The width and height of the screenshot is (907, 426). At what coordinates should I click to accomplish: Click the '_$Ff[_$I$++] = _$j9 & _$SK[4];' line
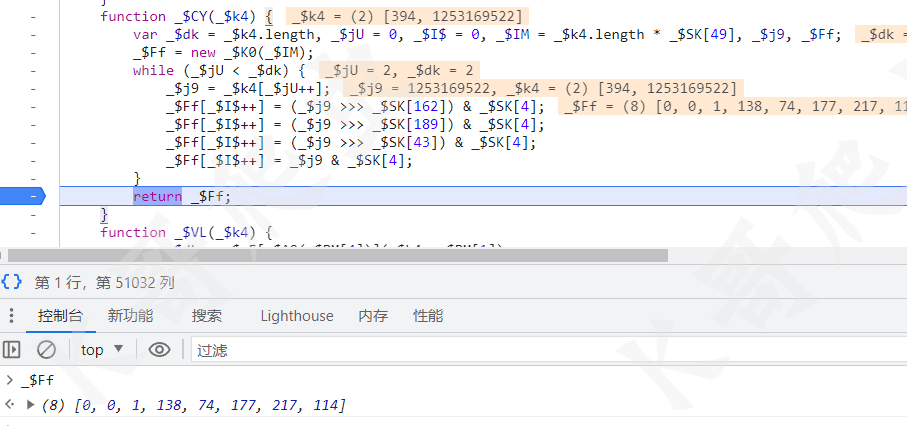(x=289, y=161)
